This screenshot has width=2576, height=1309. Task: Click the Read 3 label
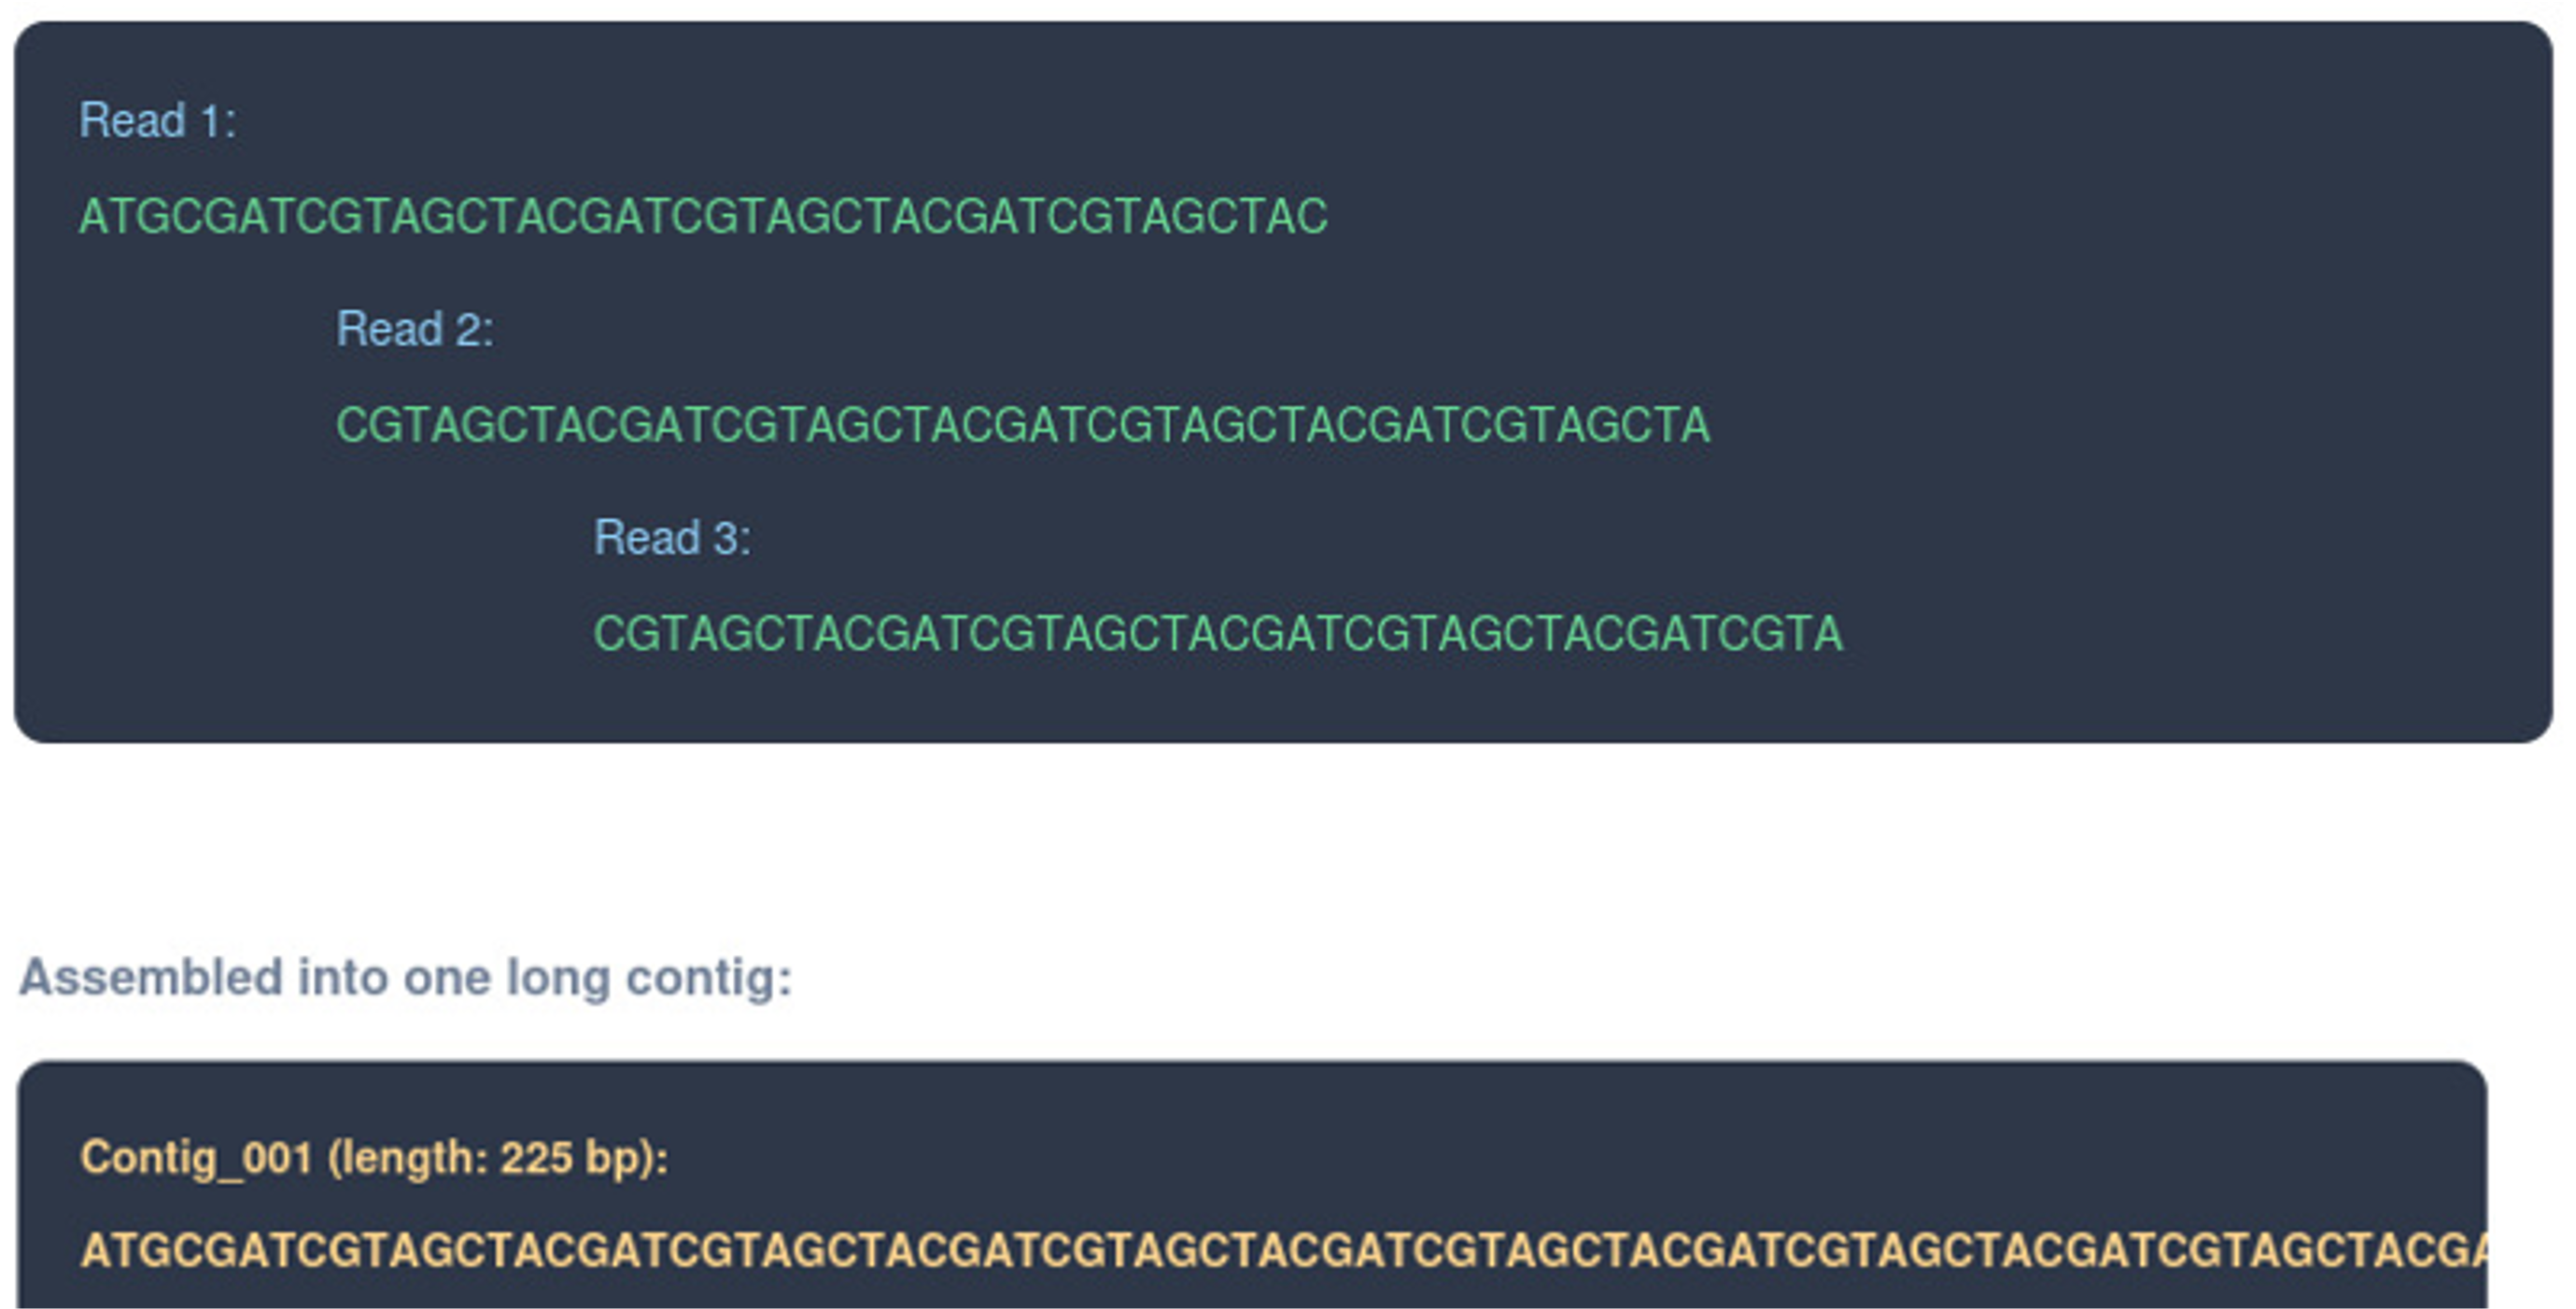(x=672, y=538)
